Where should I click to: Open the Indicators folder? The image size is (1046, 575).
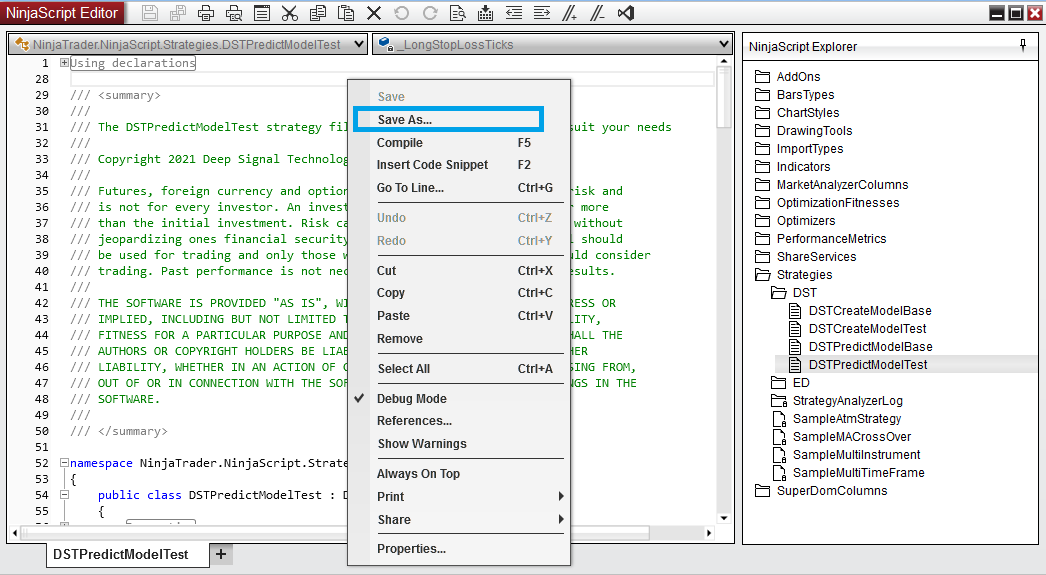[x=793, y=167]
